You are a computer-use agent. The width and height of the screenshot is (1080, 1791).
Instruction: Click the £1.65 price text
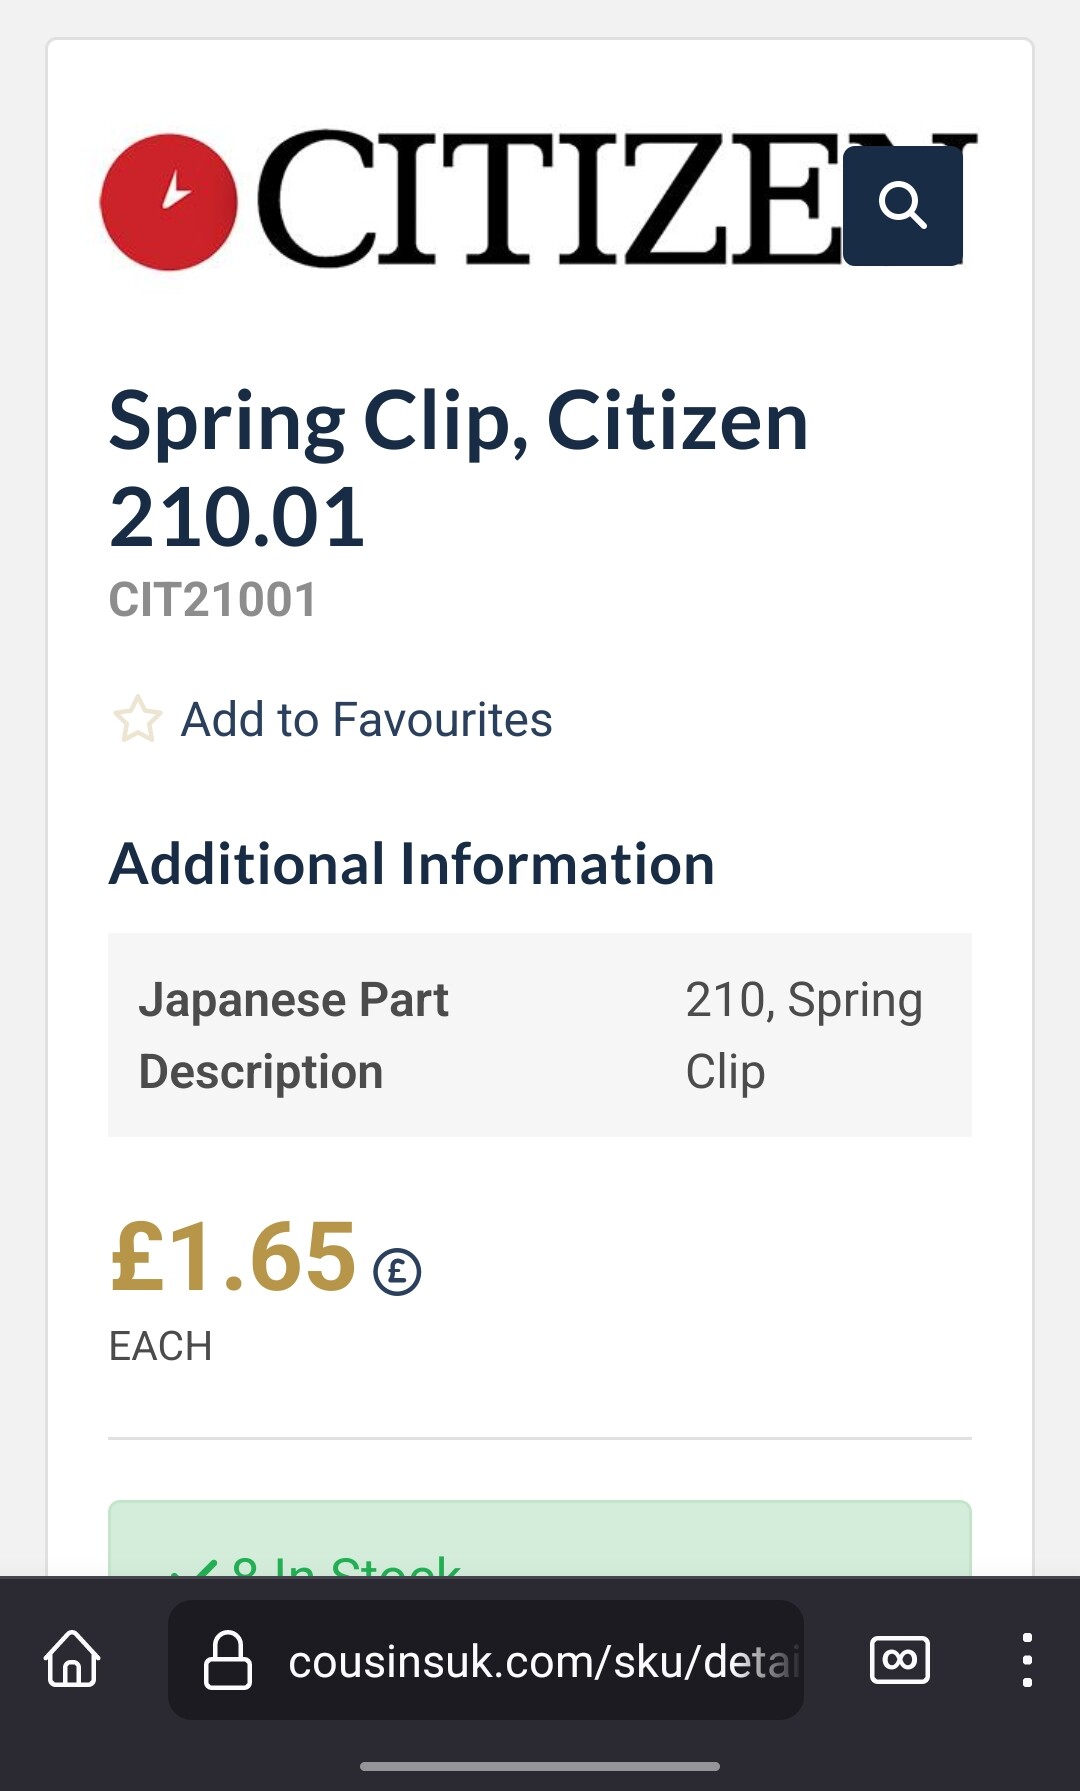pyautogui.click(x=232, y=1258)
